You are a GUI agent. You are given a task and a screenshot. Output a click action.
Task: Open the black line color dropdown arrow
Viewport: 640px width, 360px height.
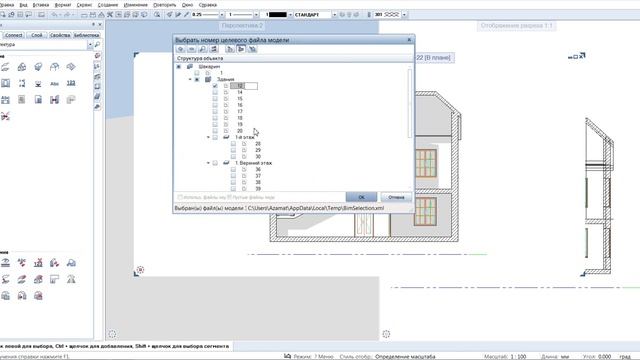click(x=290, y=15)
